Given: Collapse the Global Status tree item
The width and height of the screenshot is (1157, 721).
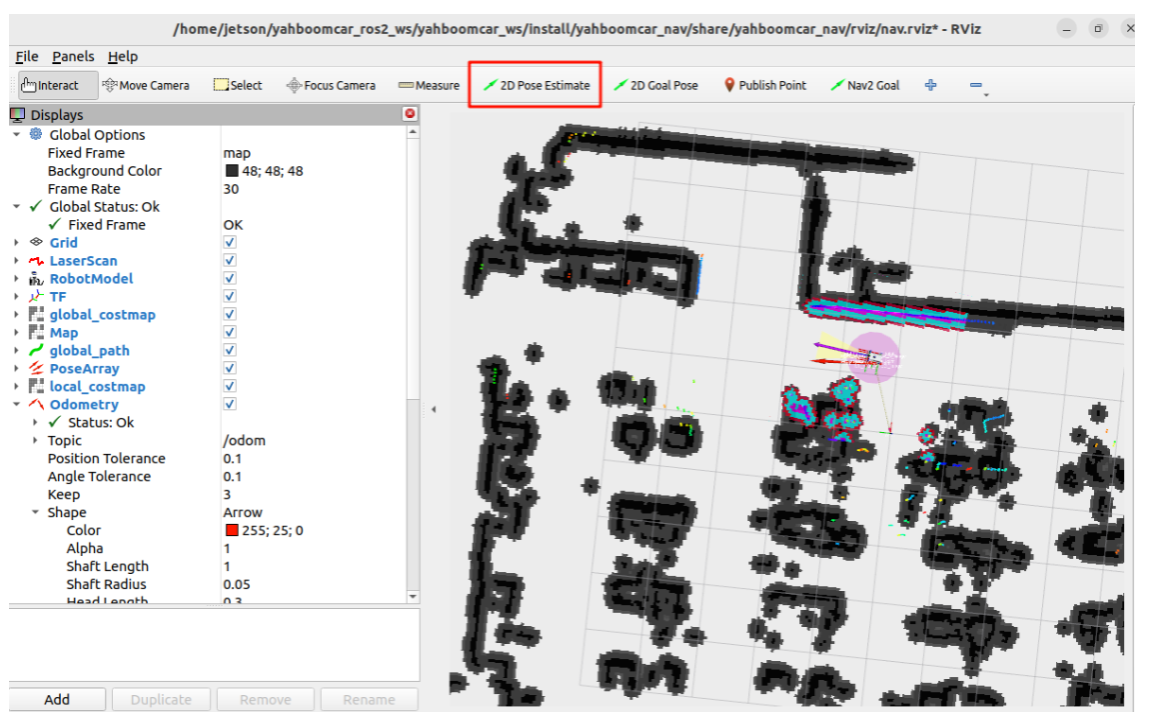Looking at the screenshot, I should point(16,207).
